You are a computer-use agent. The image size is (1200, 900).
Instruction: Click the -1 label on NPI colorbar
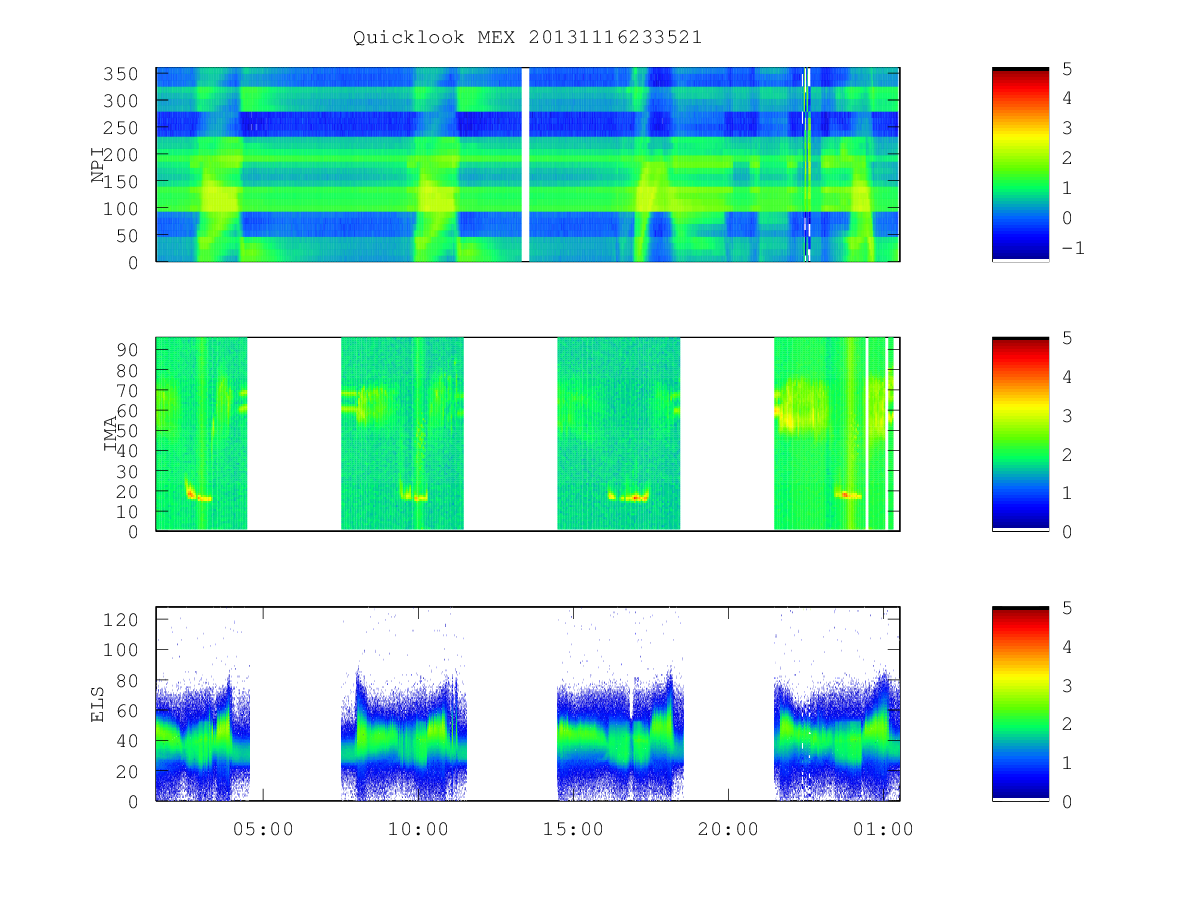pos(1071,248)
